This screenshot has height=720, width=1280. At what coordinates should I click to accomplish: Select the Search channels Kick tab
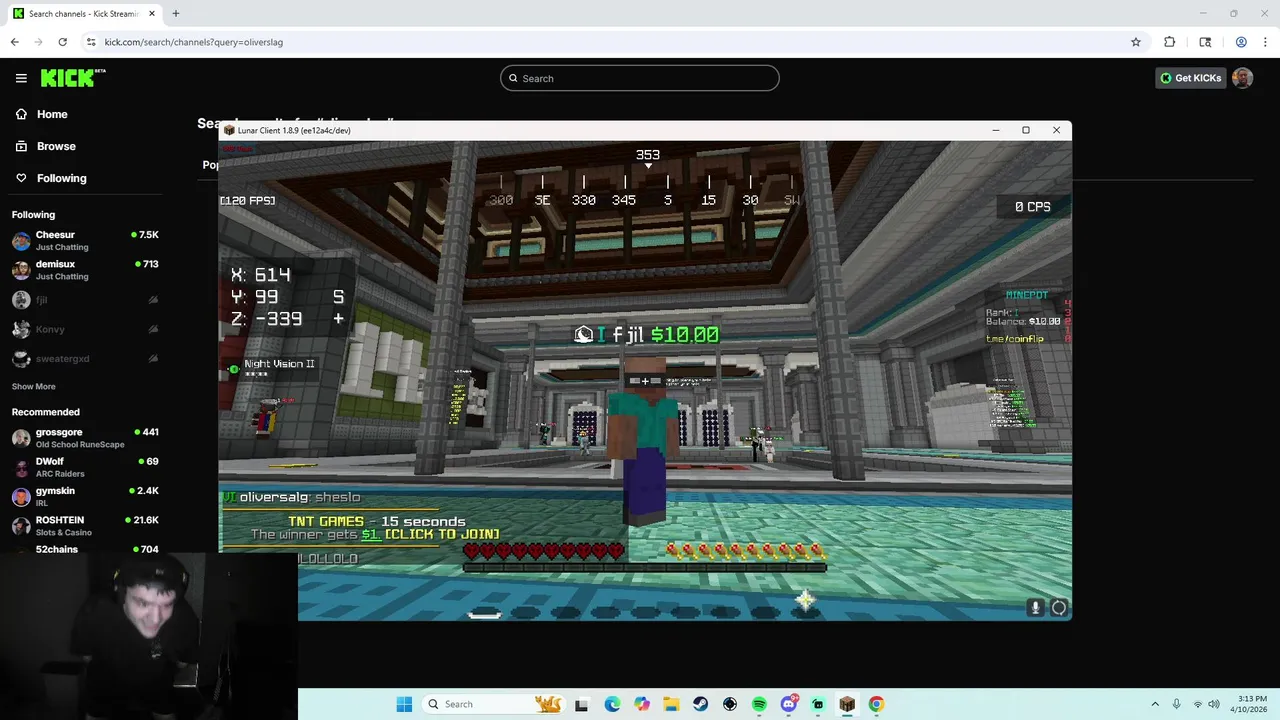[84, 14]
